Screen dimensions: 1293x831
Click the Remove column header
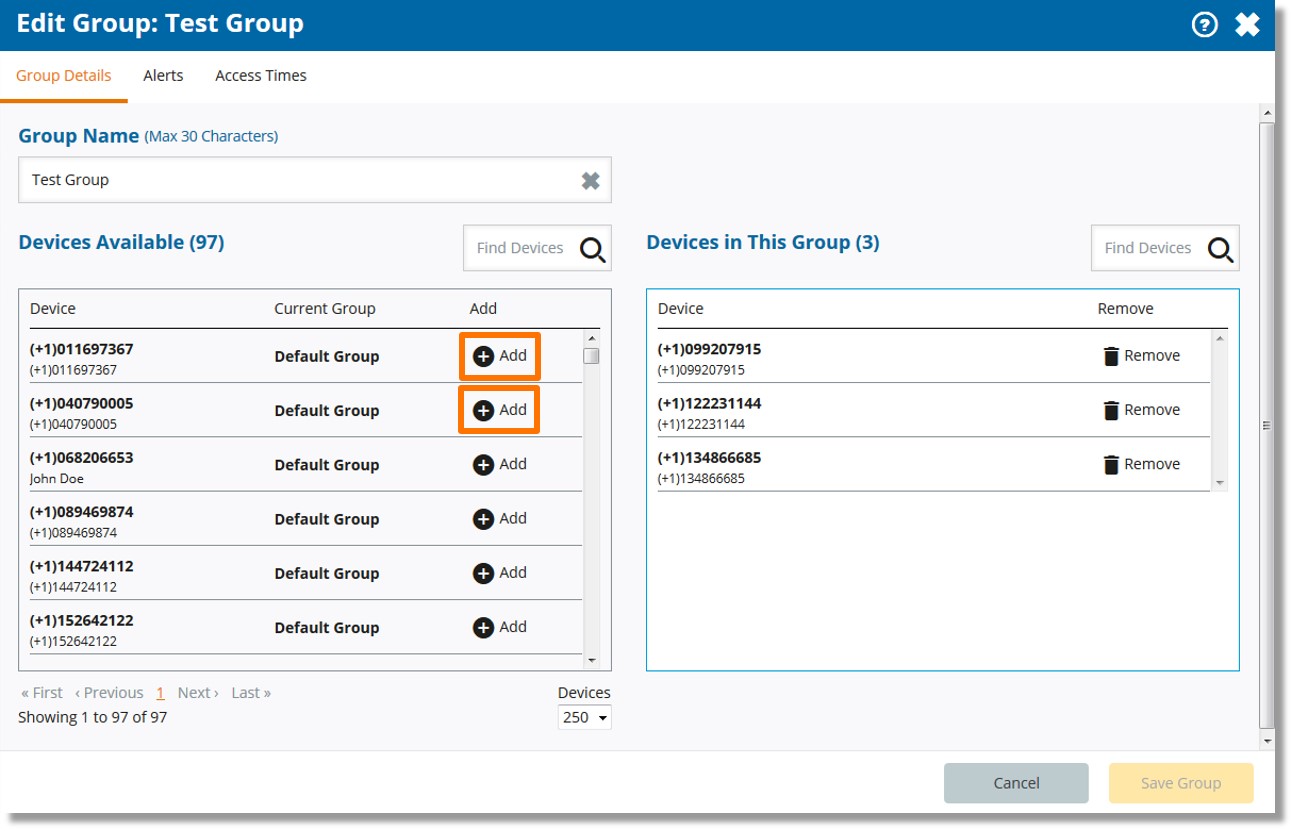(1125, 309)
